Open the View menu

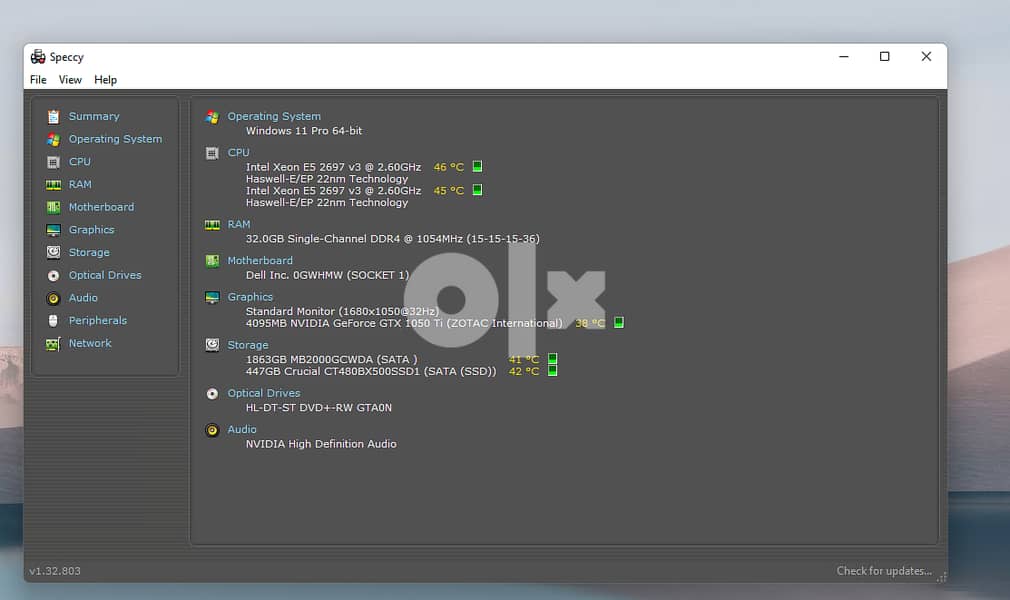click(x=70, y=80)
